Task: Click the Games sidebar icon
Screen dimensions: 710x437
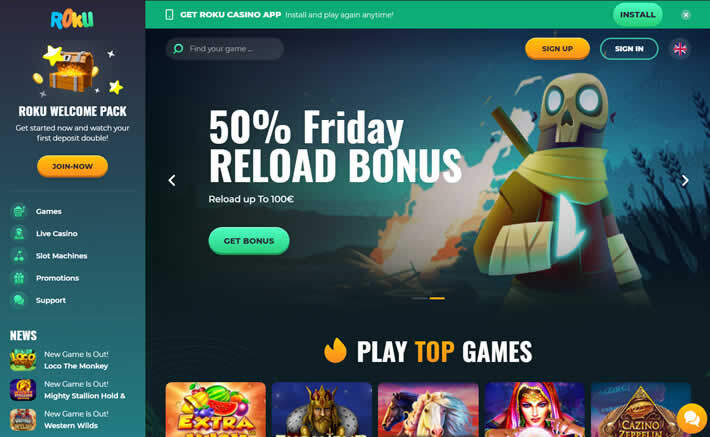Action: click(19, 211)
